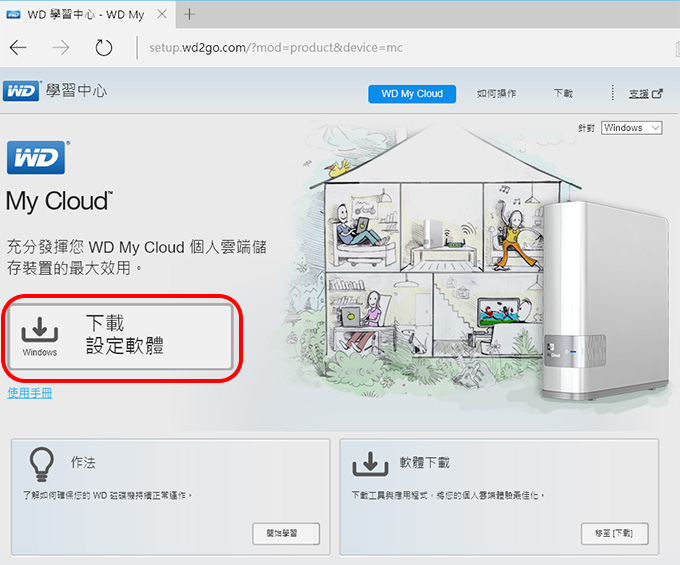Click the 開始學習 button
This screenshot has width=680, height=565.
(x=286, y=533)
